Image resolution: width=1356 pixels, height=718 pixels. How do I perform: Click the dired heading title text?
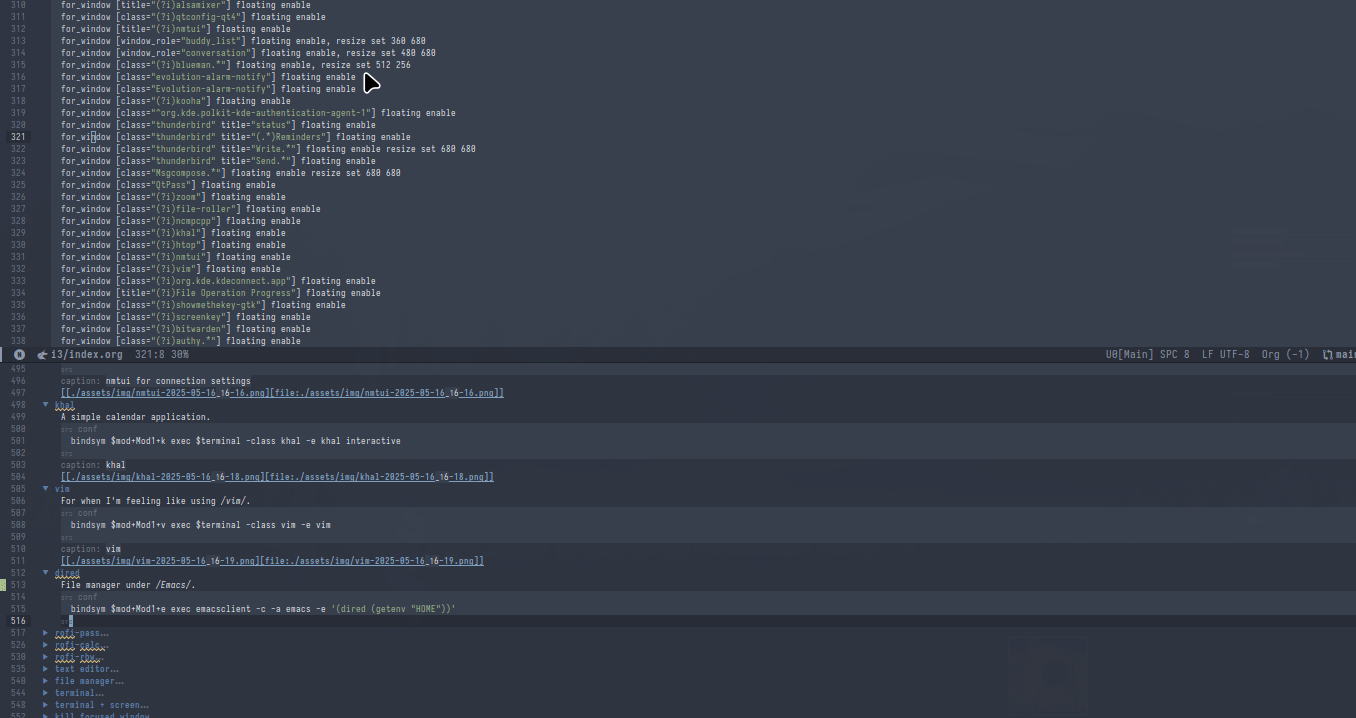click(x=67, y=573)
